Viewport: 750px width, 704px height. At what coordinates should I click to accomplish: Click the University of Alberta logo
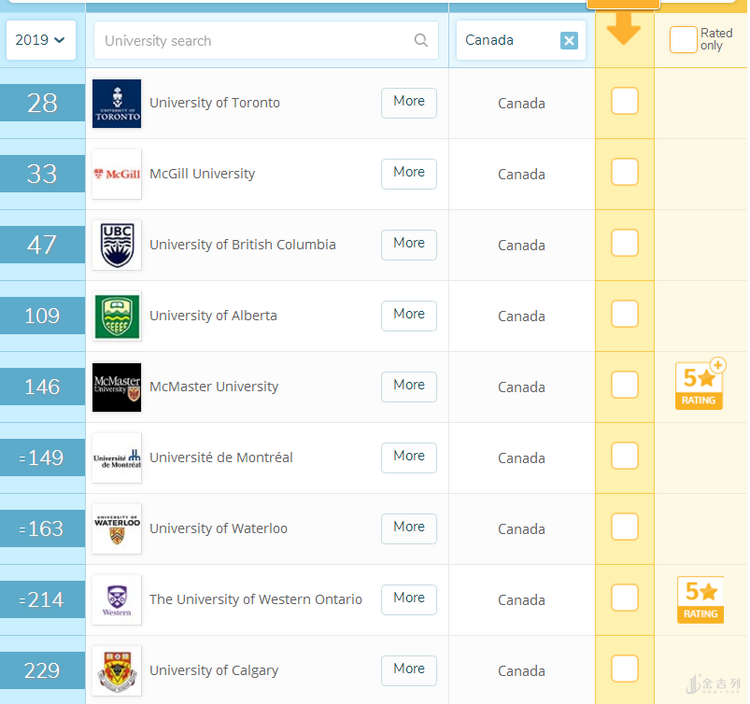coord(117,316)
